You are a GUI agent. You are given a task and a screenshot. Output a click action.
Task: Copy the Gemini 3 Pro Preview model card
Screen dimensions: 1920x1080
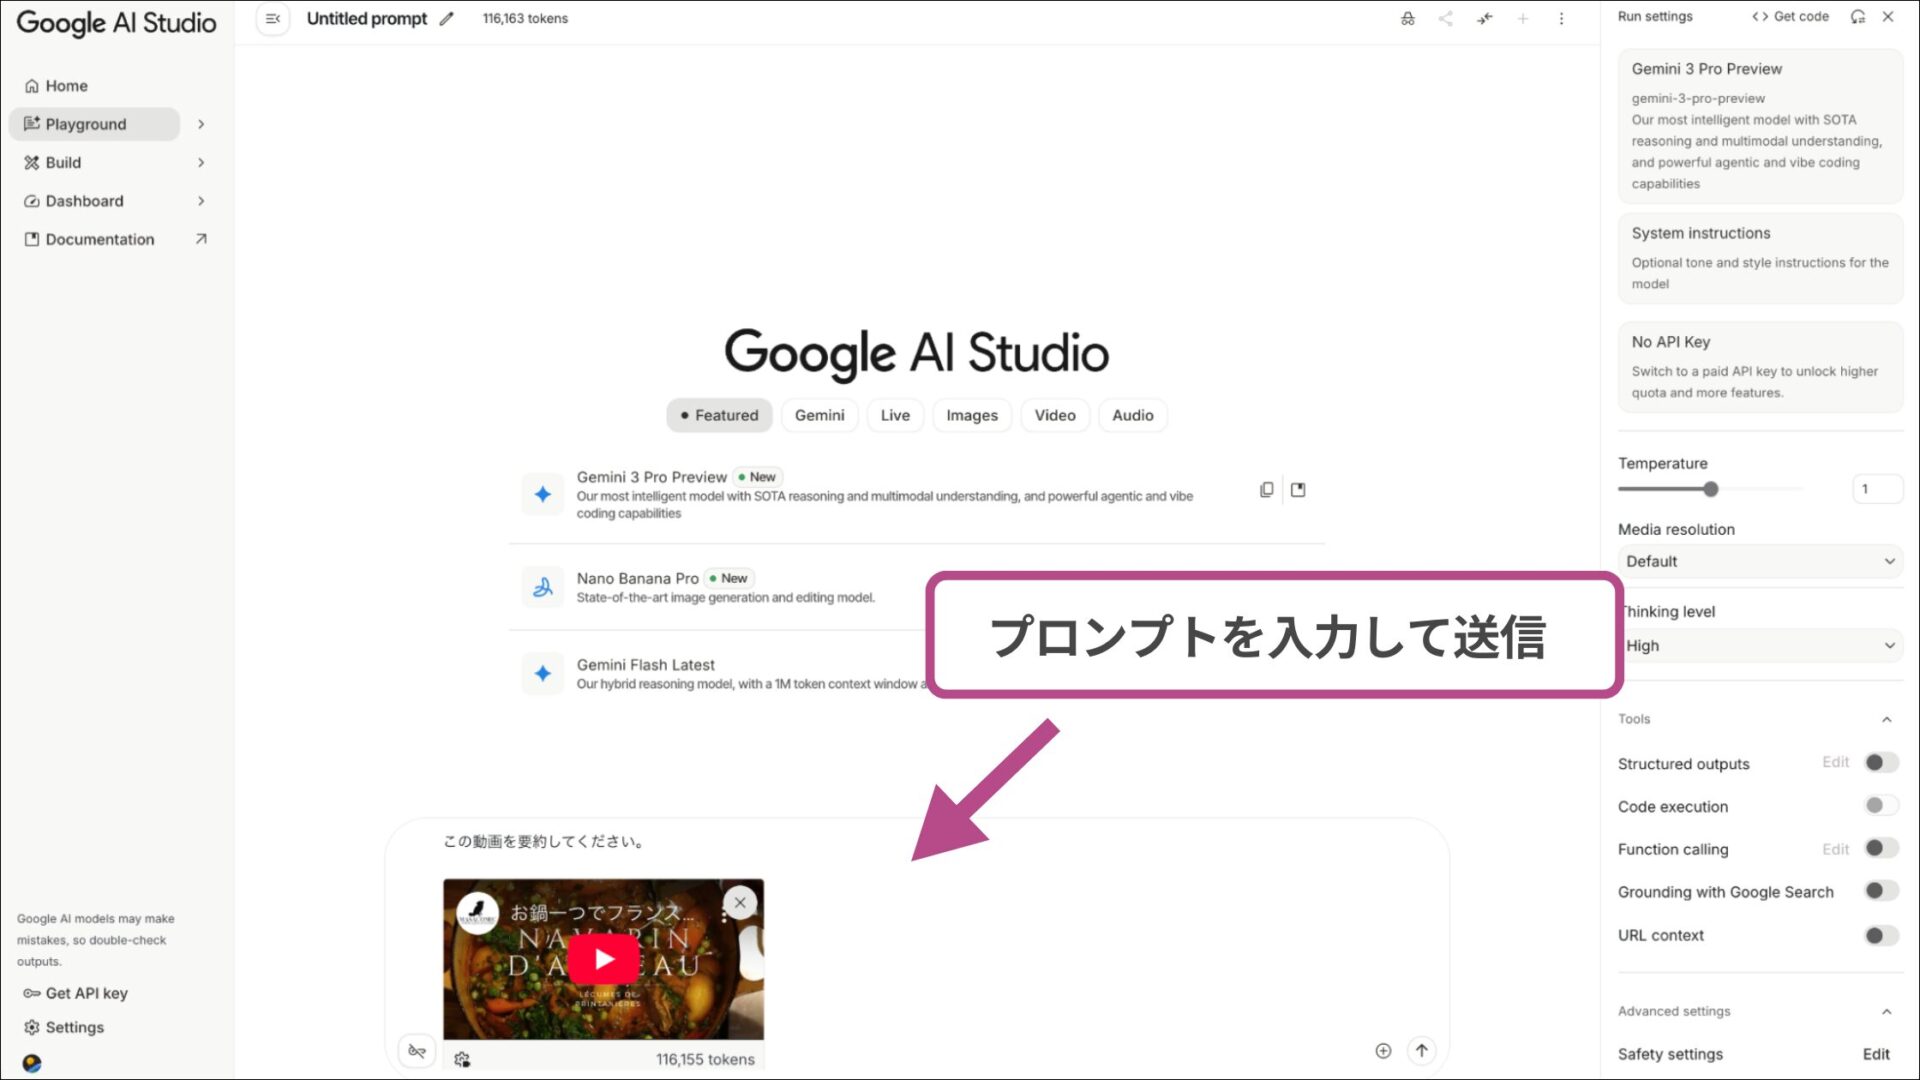click(1266, 489)
